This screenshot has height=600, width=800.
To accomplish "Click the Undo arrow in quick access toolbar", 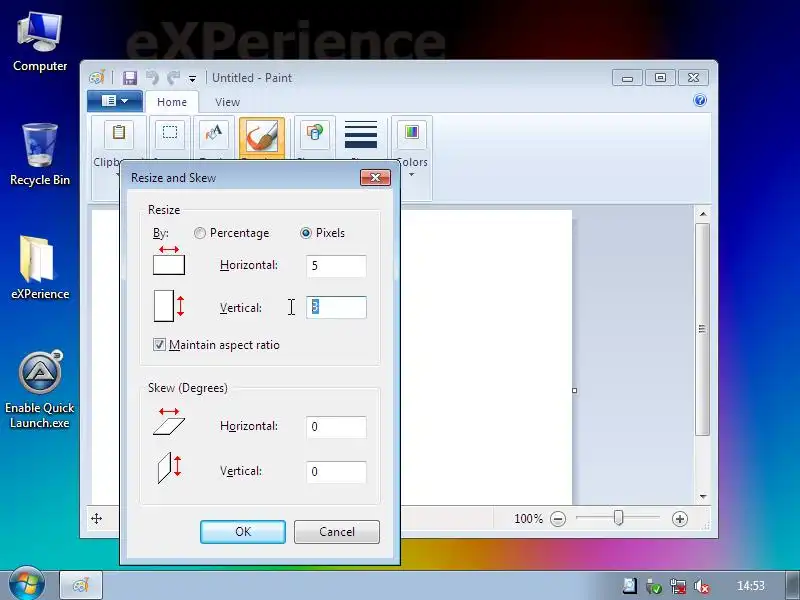I will [x=152, y=78].
